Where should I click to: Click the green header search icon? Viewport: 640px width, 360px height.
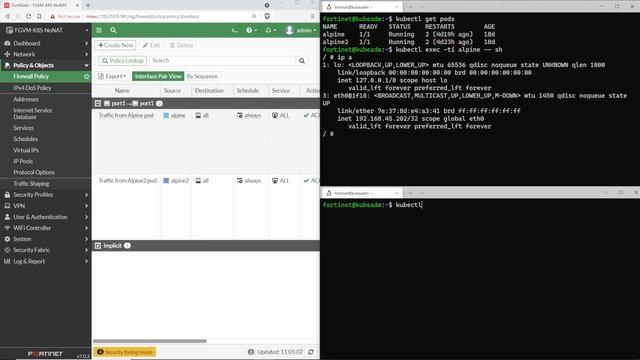tap(113, 30)
